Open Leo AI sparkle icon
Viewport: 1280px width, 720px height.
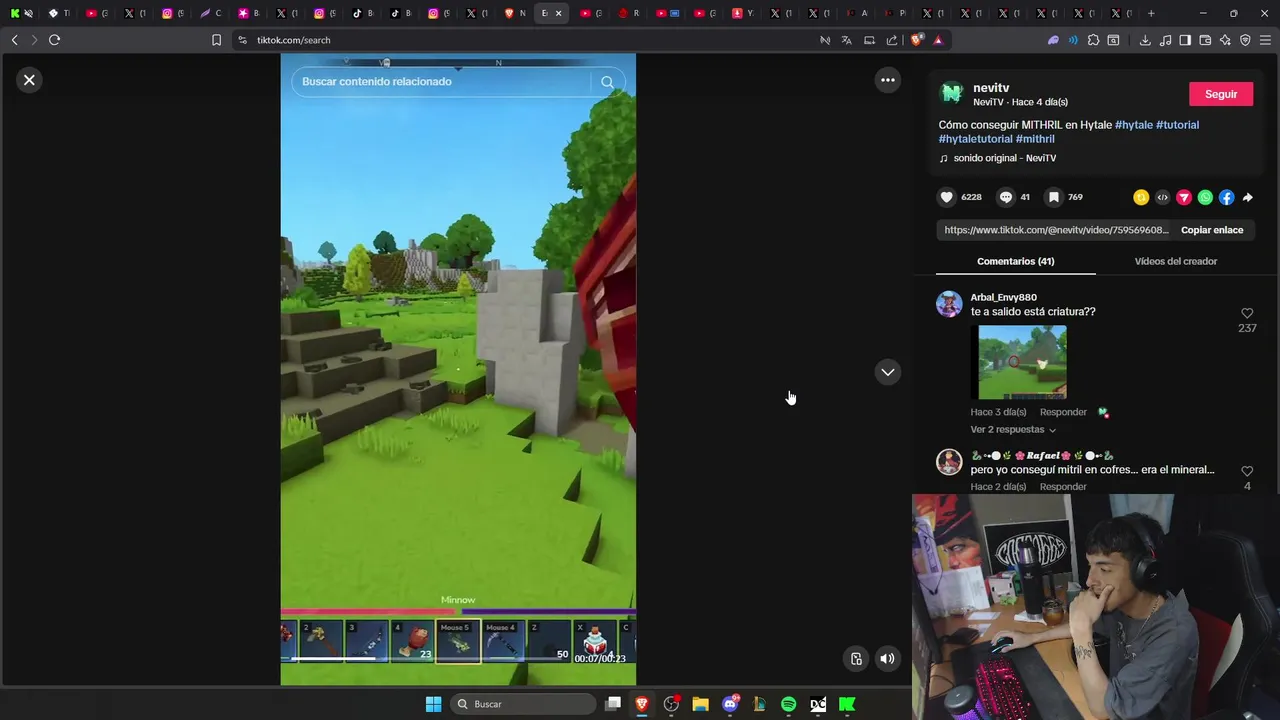click(1225, 40)
